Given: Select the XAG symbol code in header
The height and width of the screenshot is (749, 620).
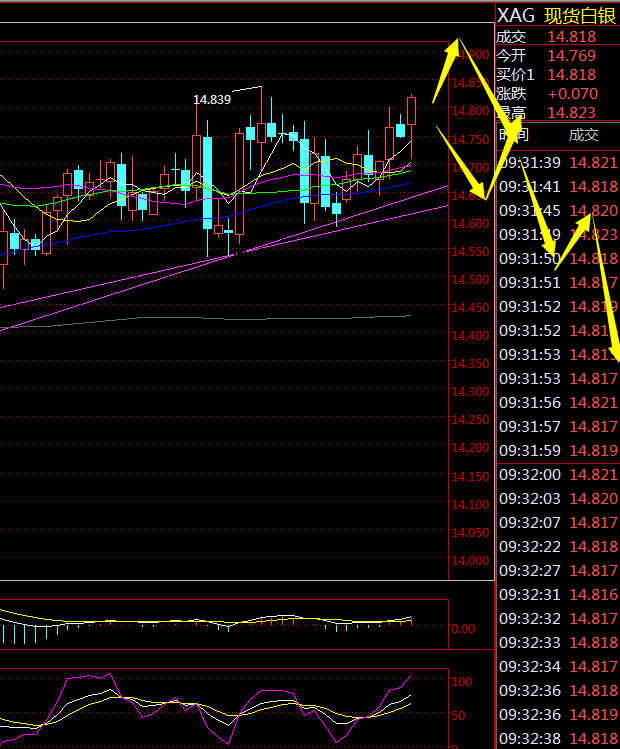Looking at the screenshot, I should click(516, 16).
